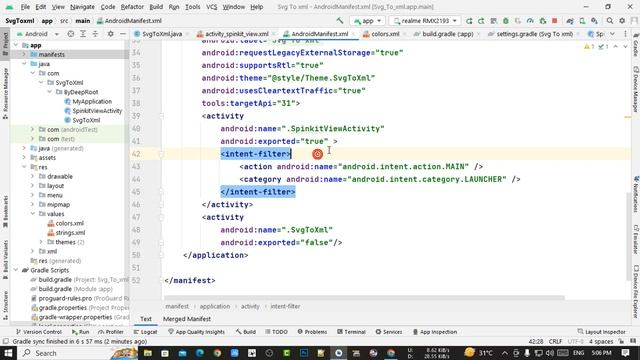
Task: Click the Sync Project with Gradle icon
Action: [x=570, y=21]
